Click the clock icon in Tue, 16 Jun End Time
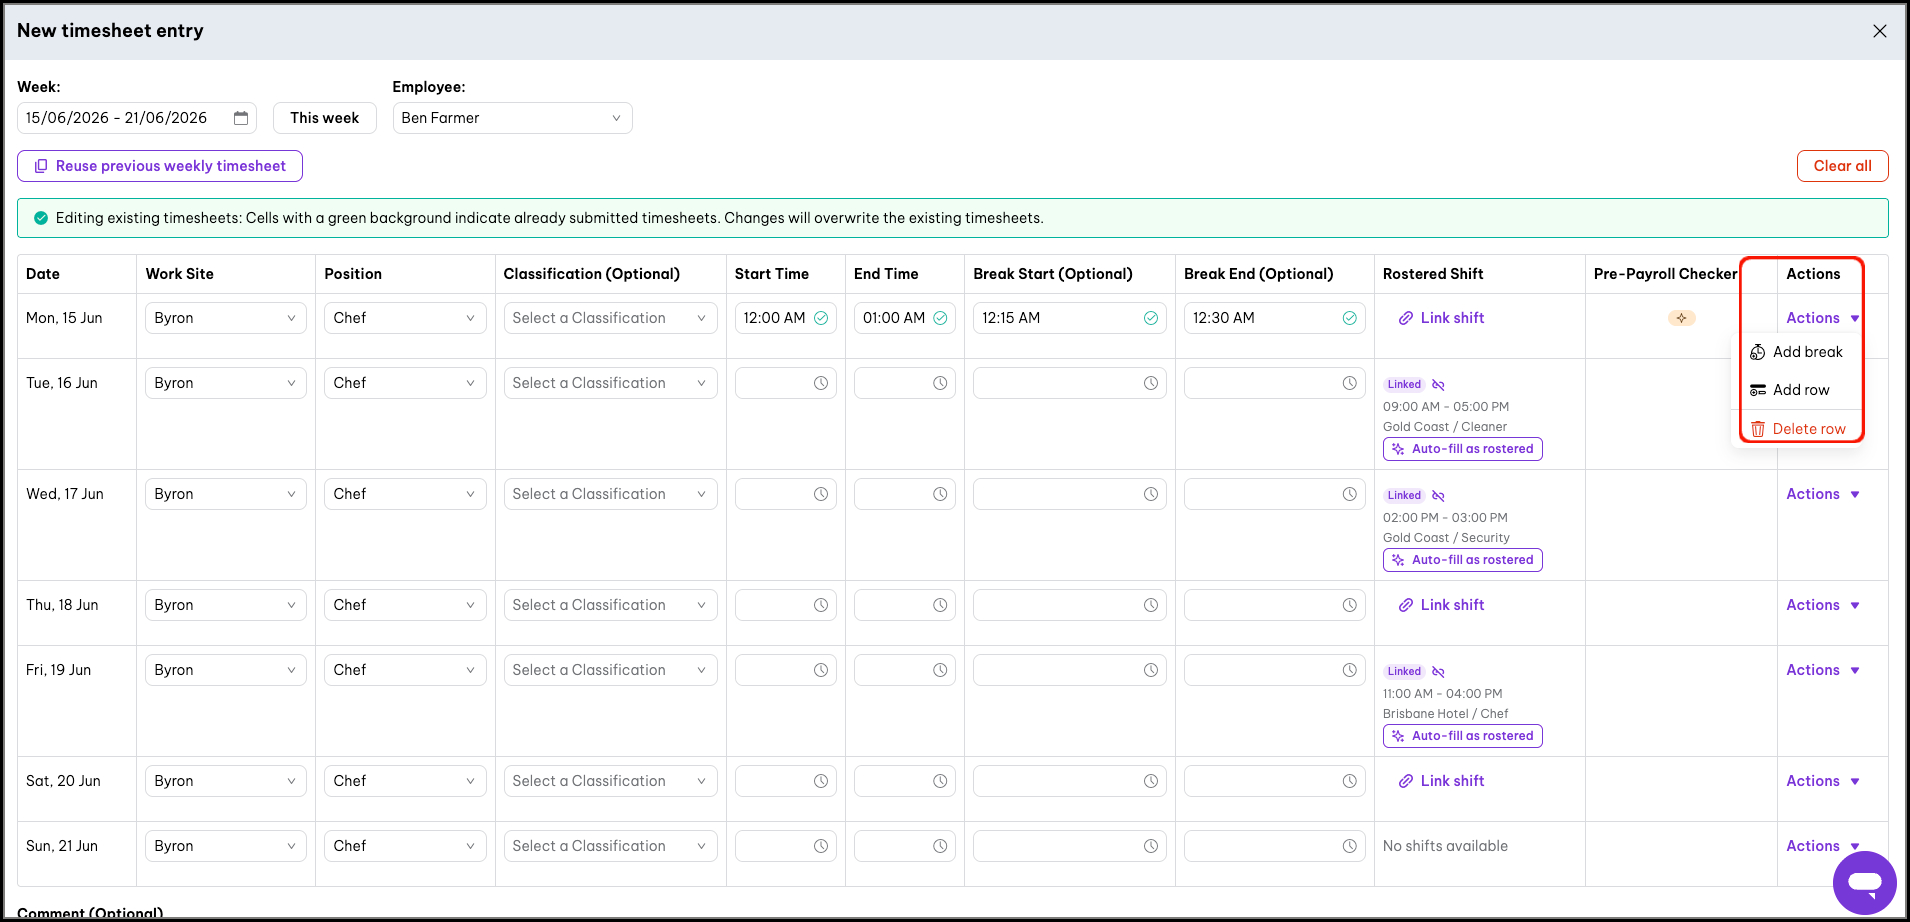 pos(940,383)
